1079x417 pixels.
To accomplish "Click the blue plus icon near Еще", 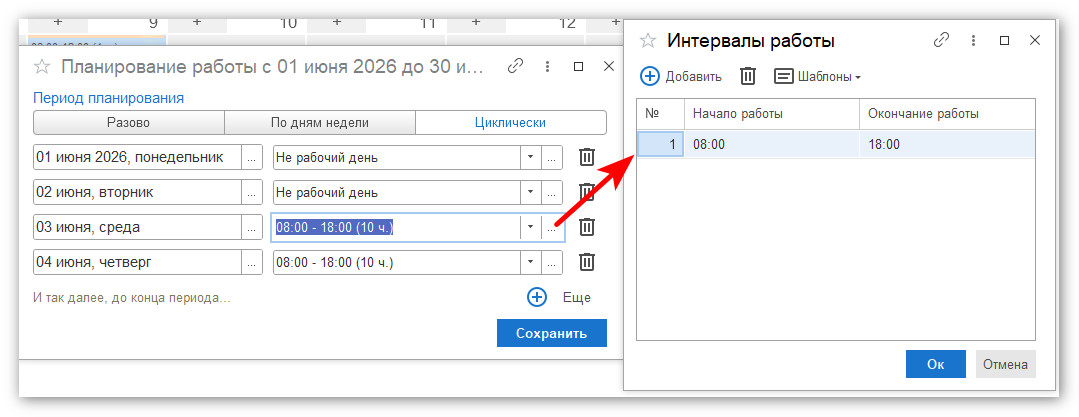I will point(537,297).
